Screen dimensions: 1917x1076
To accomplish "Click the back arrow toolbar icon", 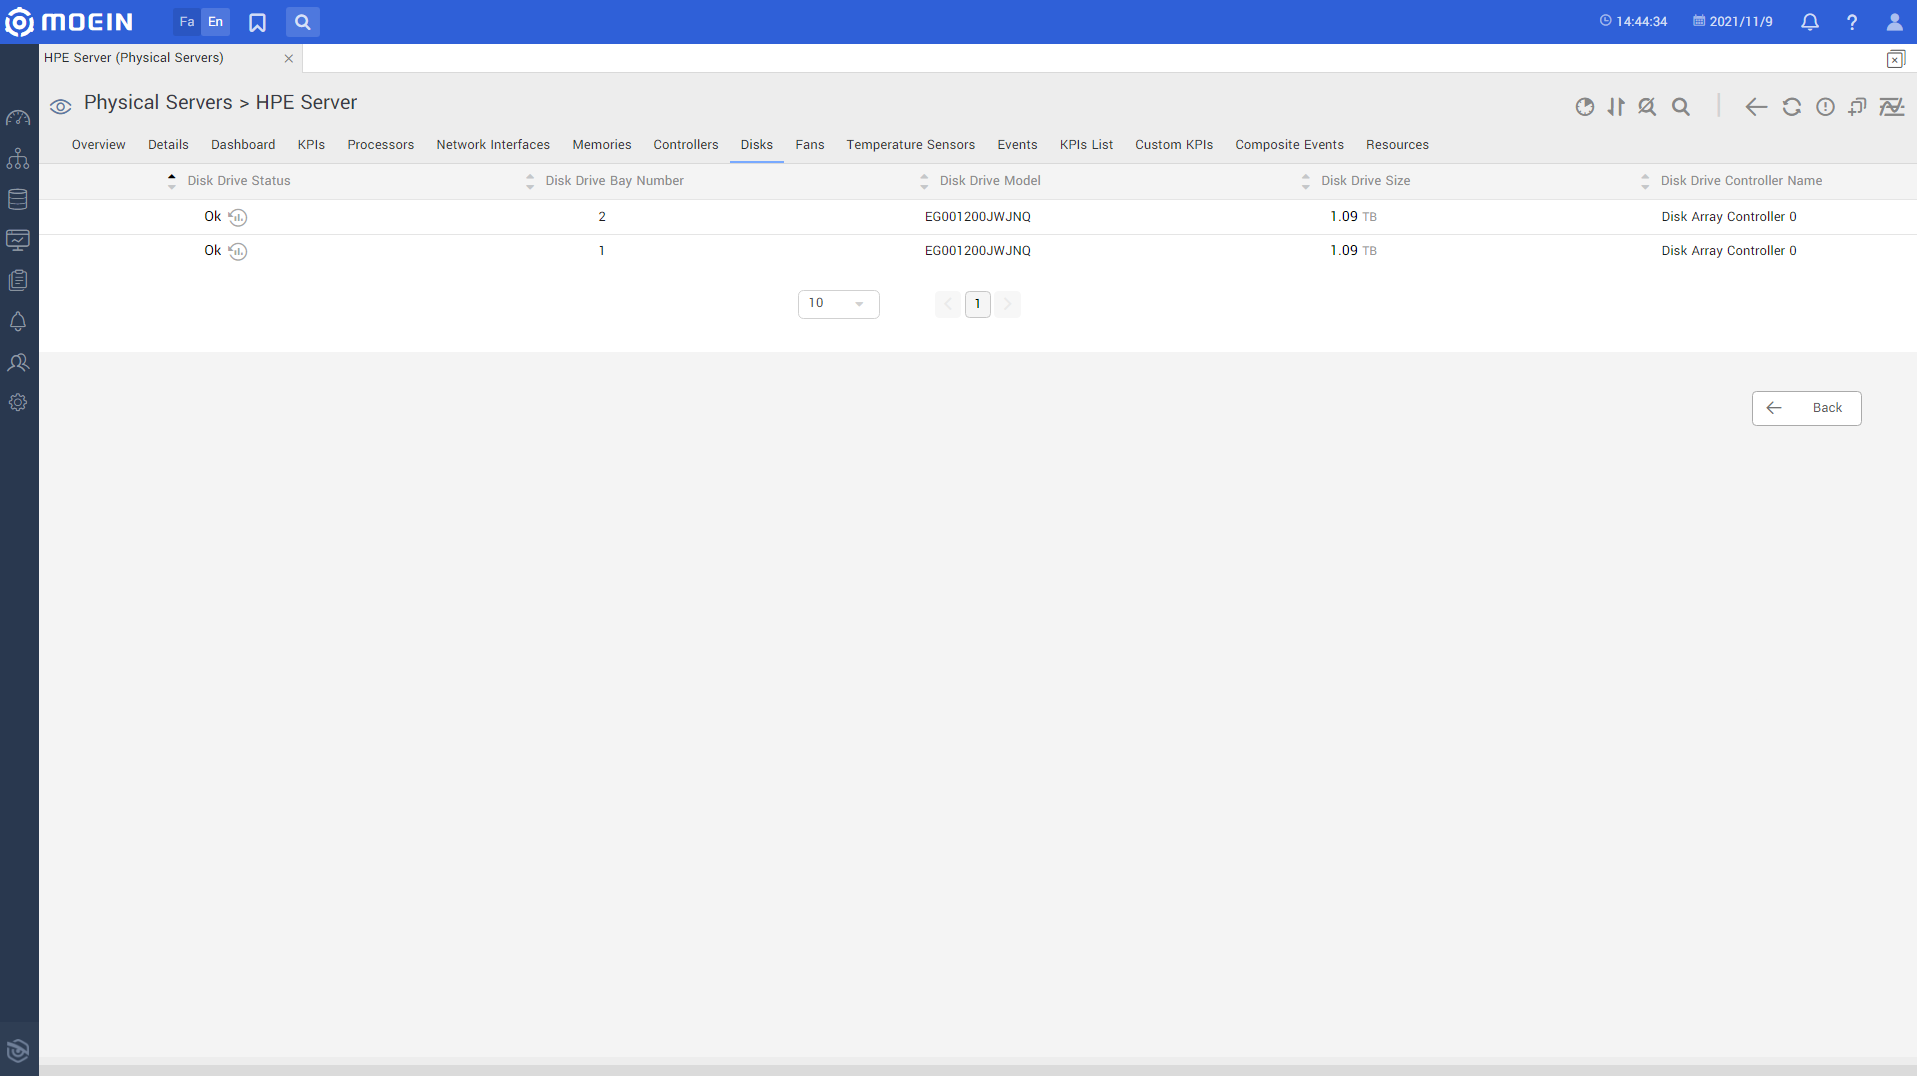I will point(1756,107).
